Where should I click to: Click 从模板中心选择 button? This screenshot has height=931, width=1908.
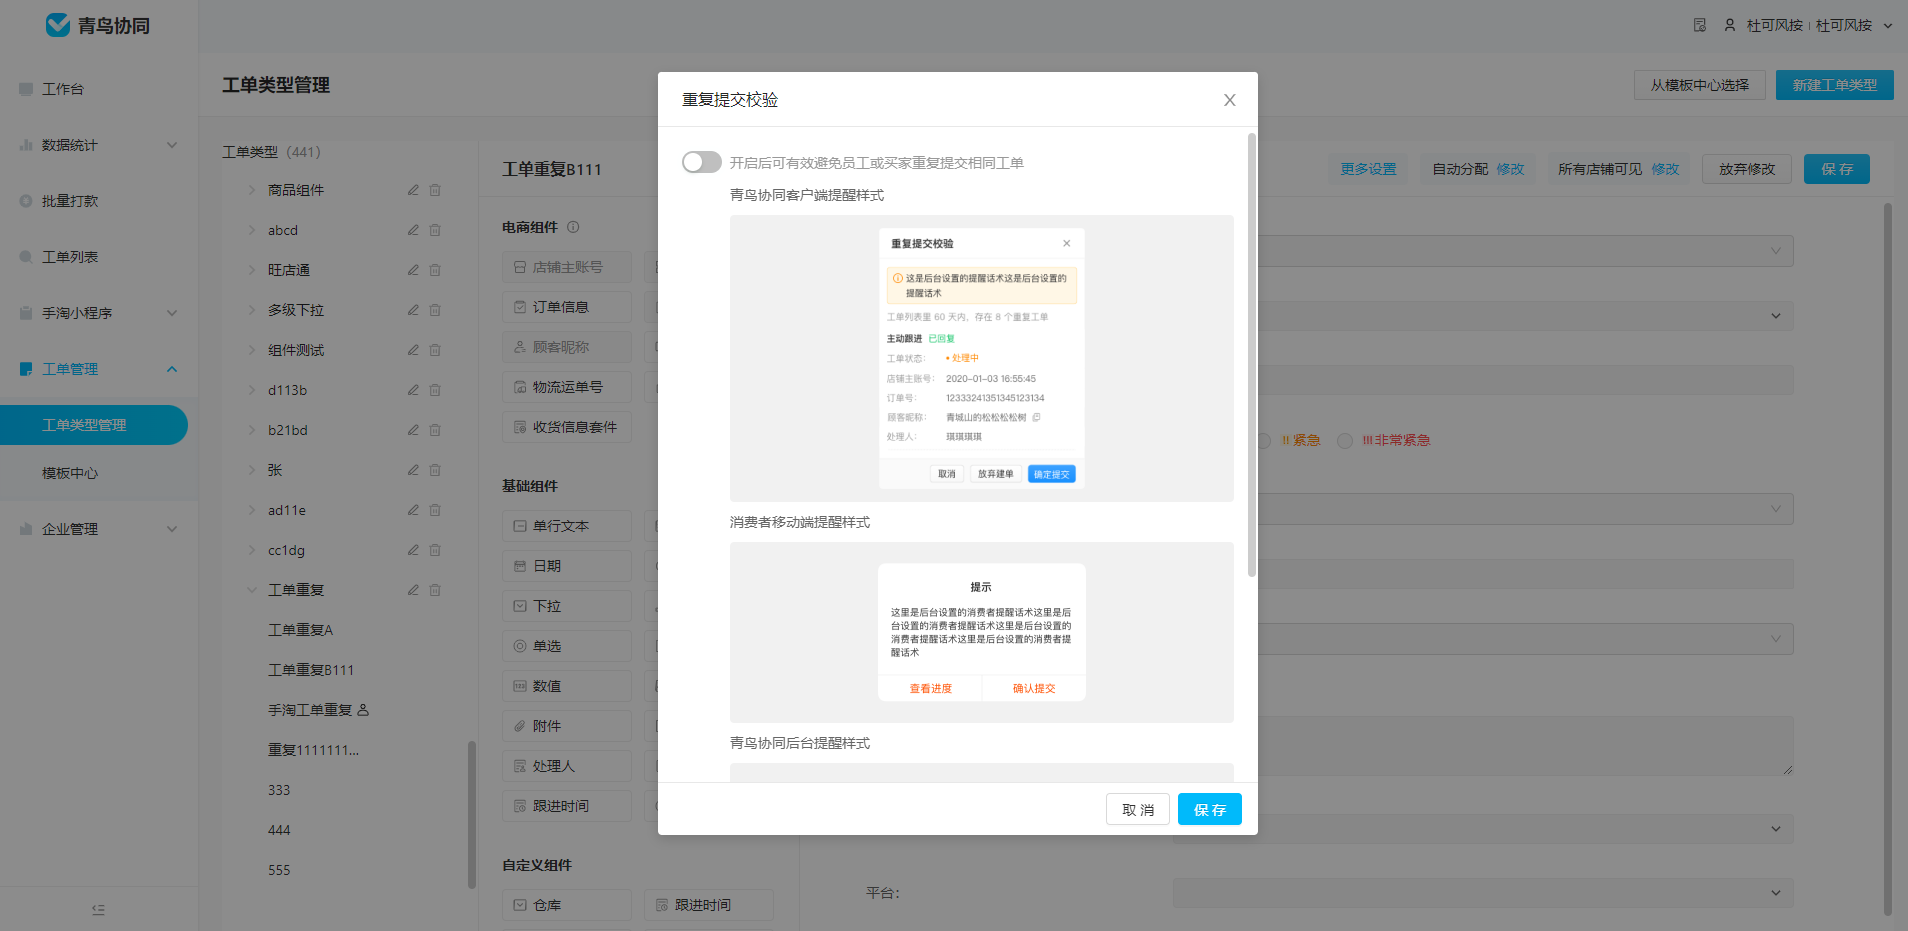1700,85
